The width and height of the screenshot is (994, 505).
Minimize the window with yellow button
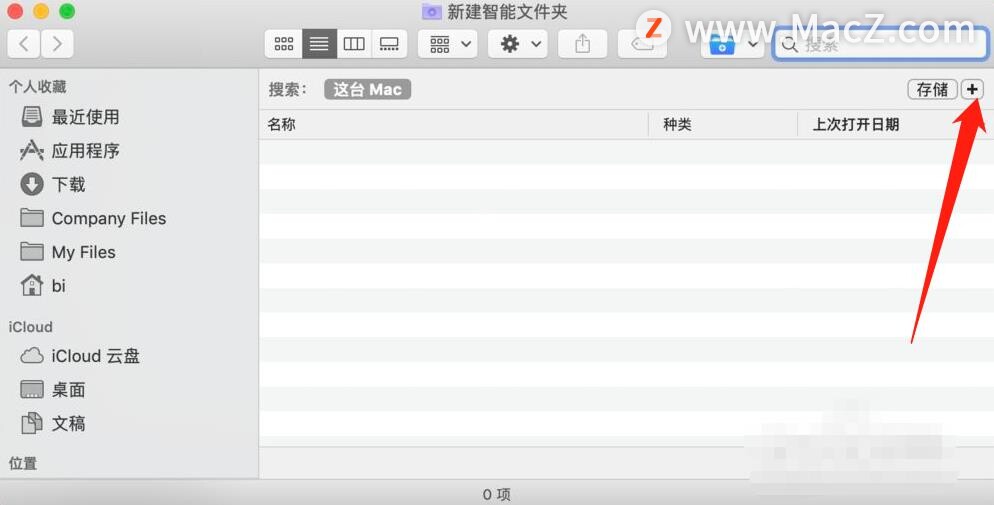click(x=41, y=11)
